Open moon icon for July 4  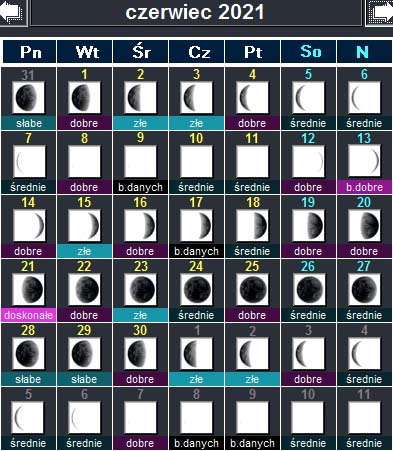pyautogui.click(x=364, y=354)
